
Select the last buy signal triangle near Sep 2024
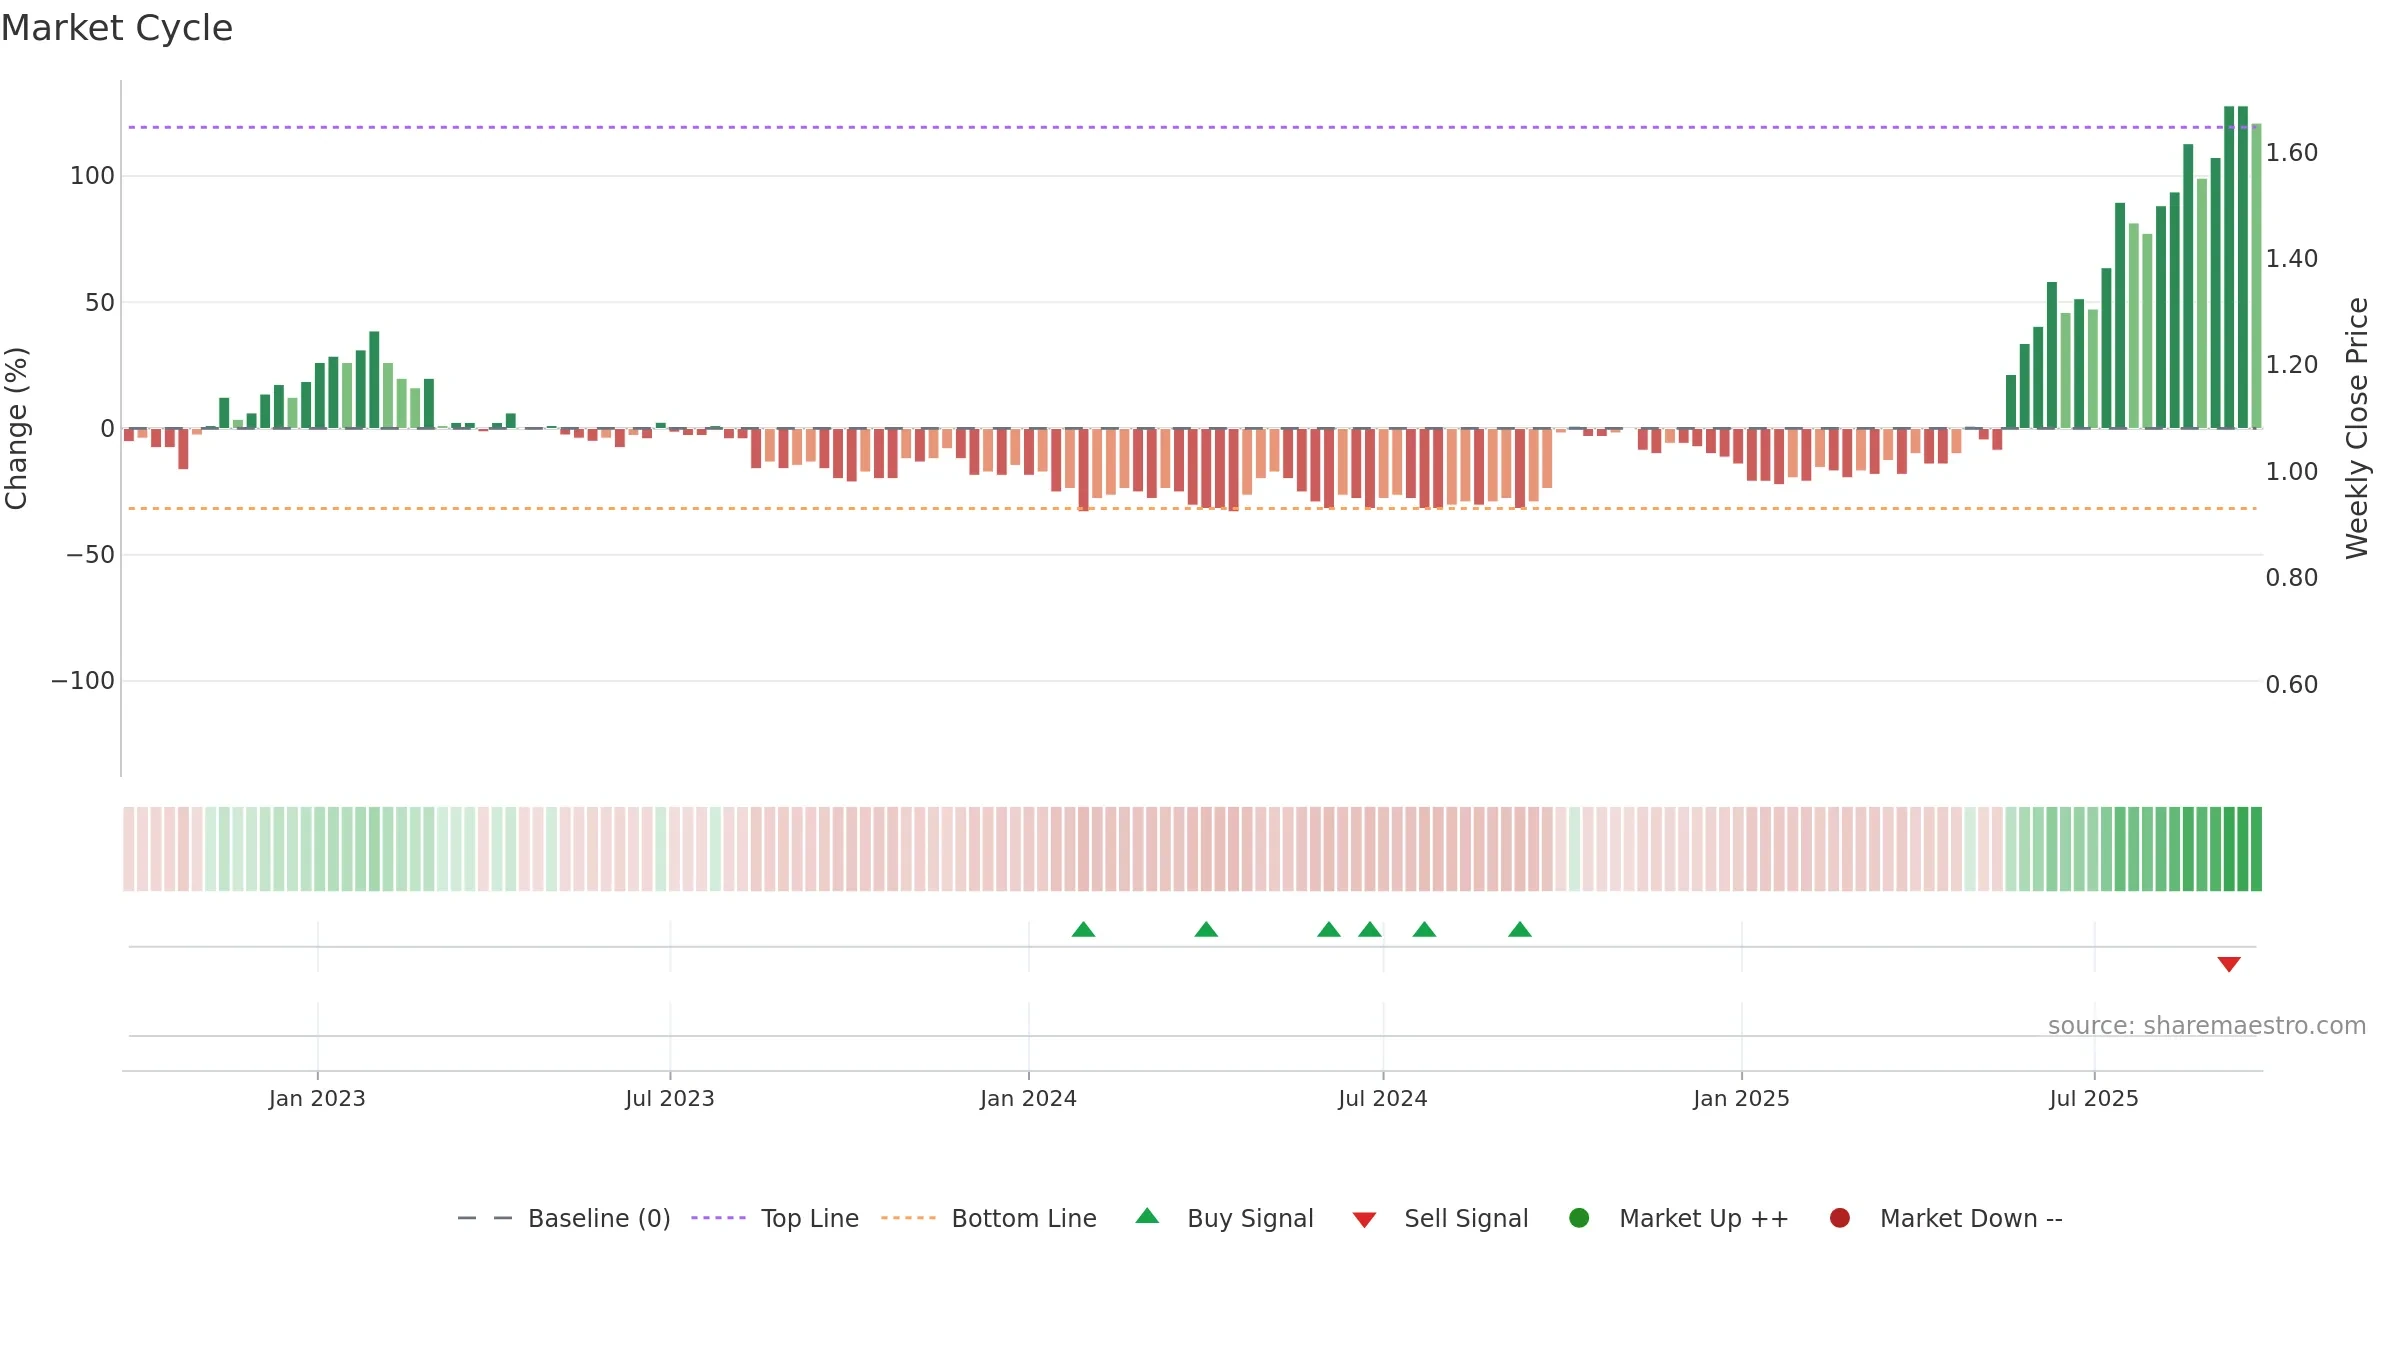click(1520, 930)
